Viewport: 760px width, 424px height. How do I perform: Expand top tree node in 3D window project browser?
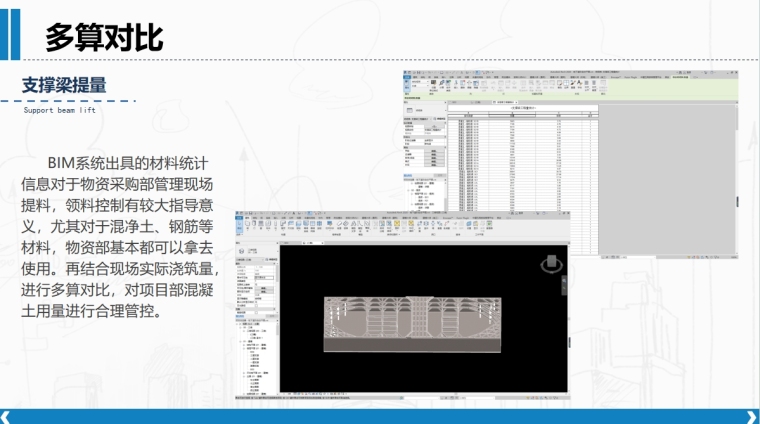click(238, 325)
